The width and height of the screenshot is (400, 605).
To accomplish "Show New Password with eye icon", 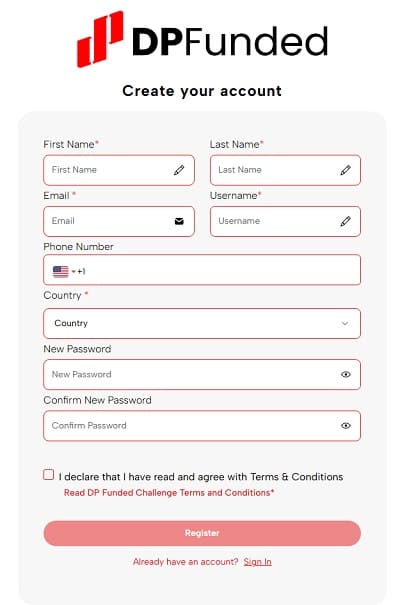I will point(346,374).
